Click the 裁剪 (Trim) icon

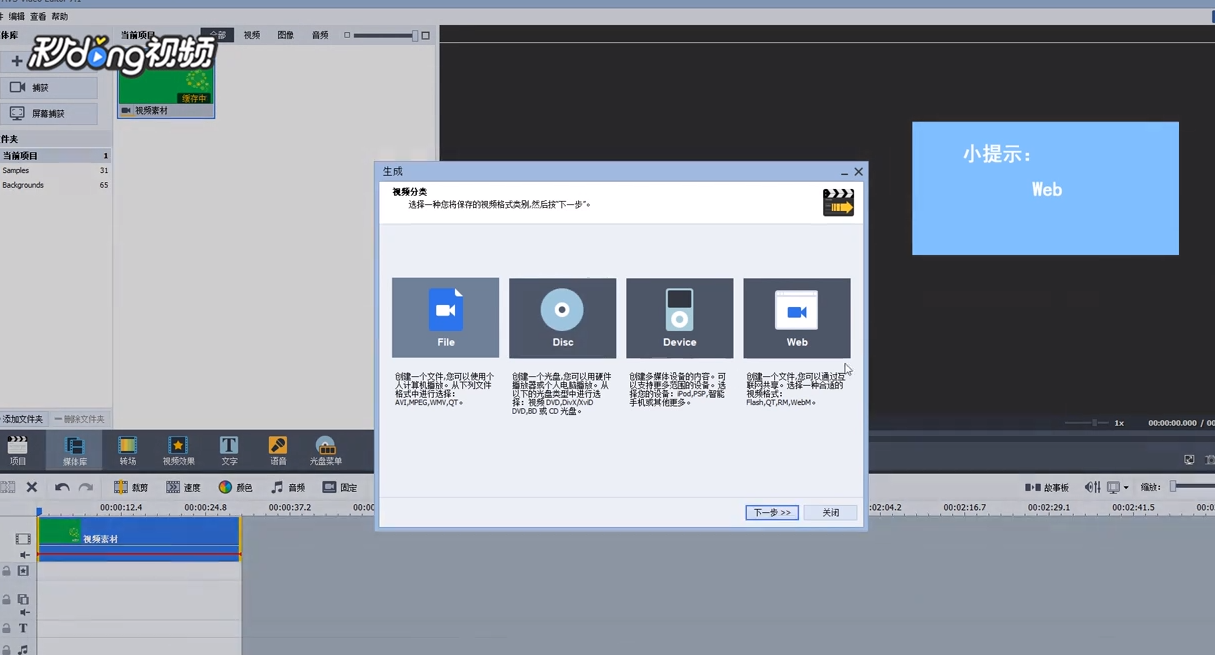pos(131,487)
